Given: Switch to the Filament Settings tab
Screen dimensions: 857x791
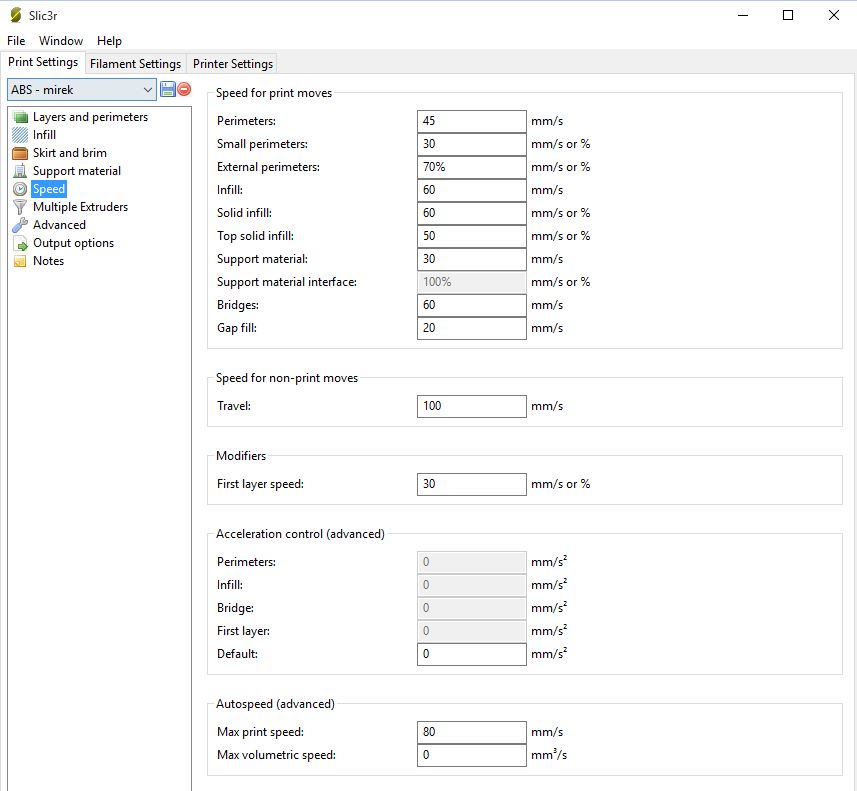Looking at the screenshot, I should 135,64.
